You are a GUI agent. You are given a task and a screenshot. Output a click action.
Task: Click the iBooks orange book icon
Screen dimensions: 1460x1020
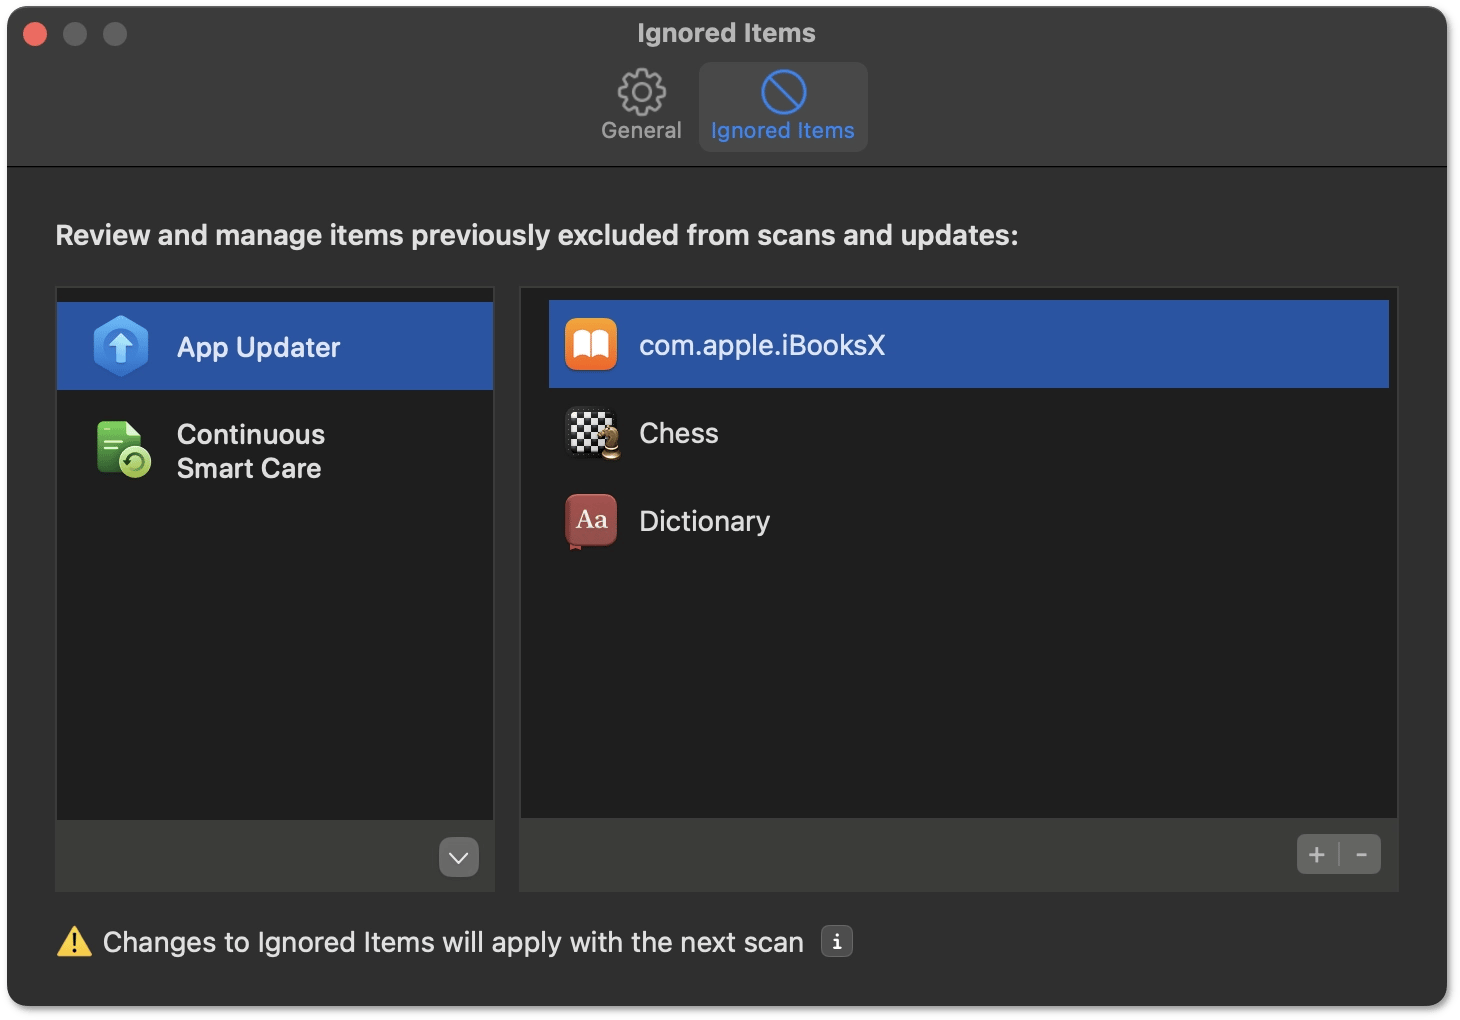[591, 345]
